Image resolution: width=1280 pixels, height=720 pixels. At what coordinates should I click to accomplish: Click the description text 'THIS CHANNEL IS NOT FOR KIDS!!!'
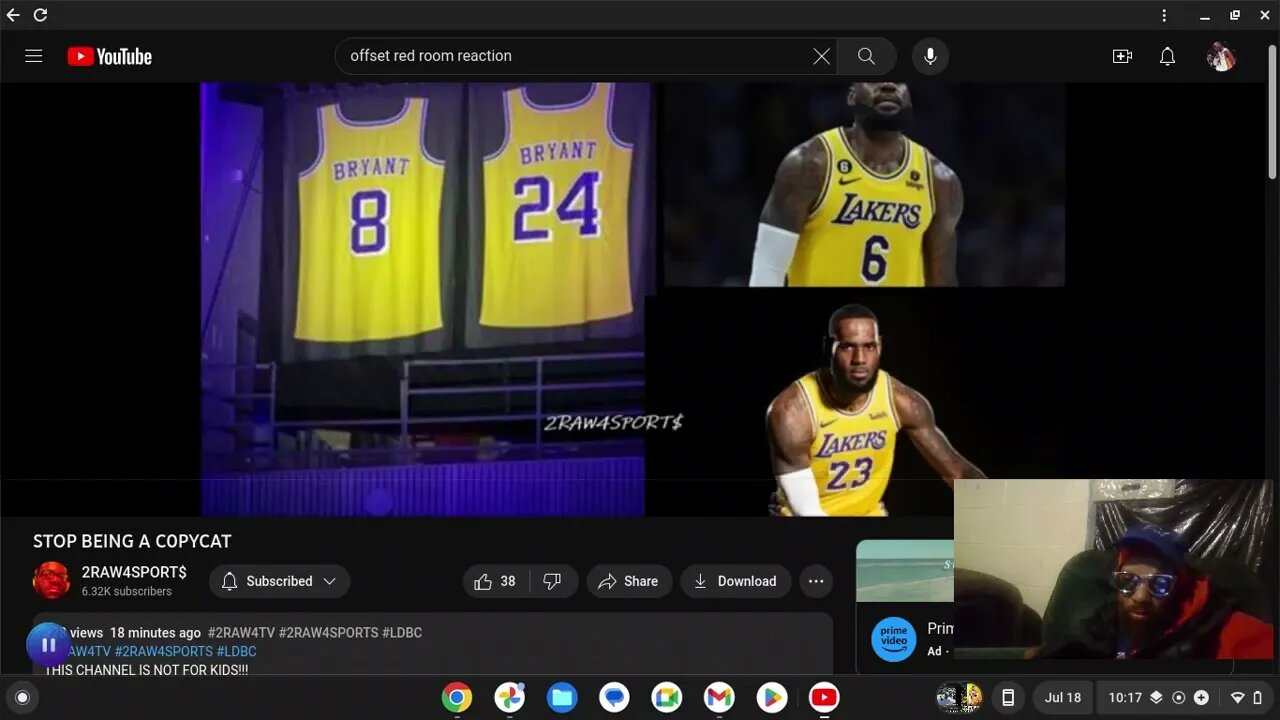146,670
